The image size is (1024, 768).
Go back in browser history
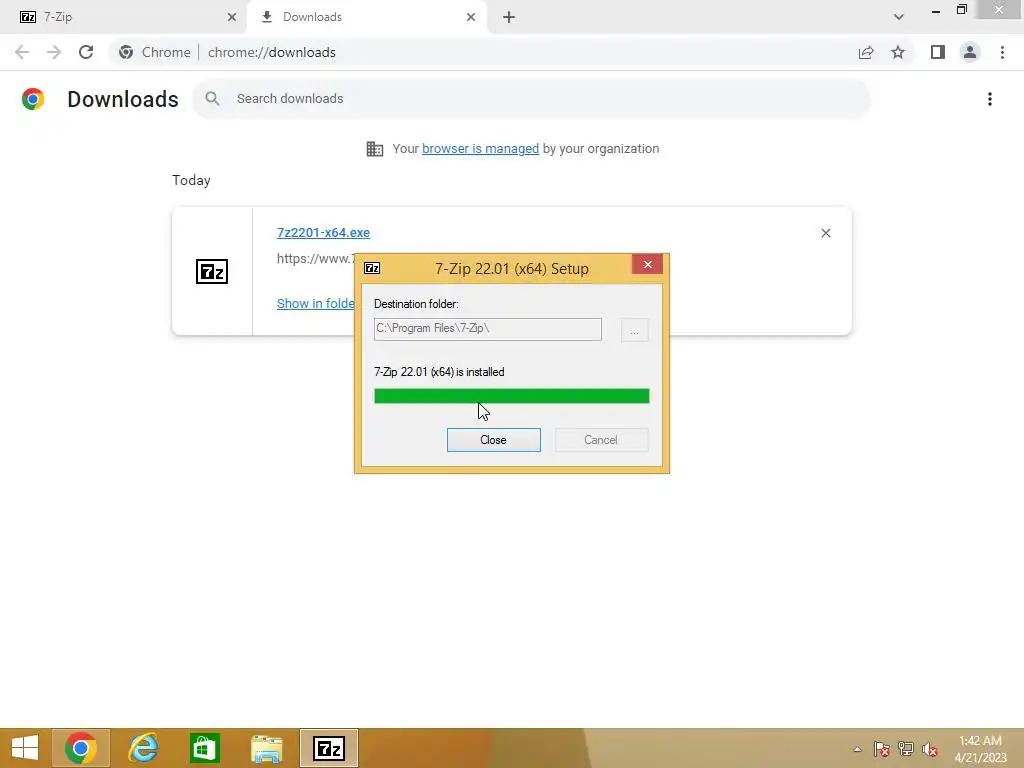coord(22,52)
